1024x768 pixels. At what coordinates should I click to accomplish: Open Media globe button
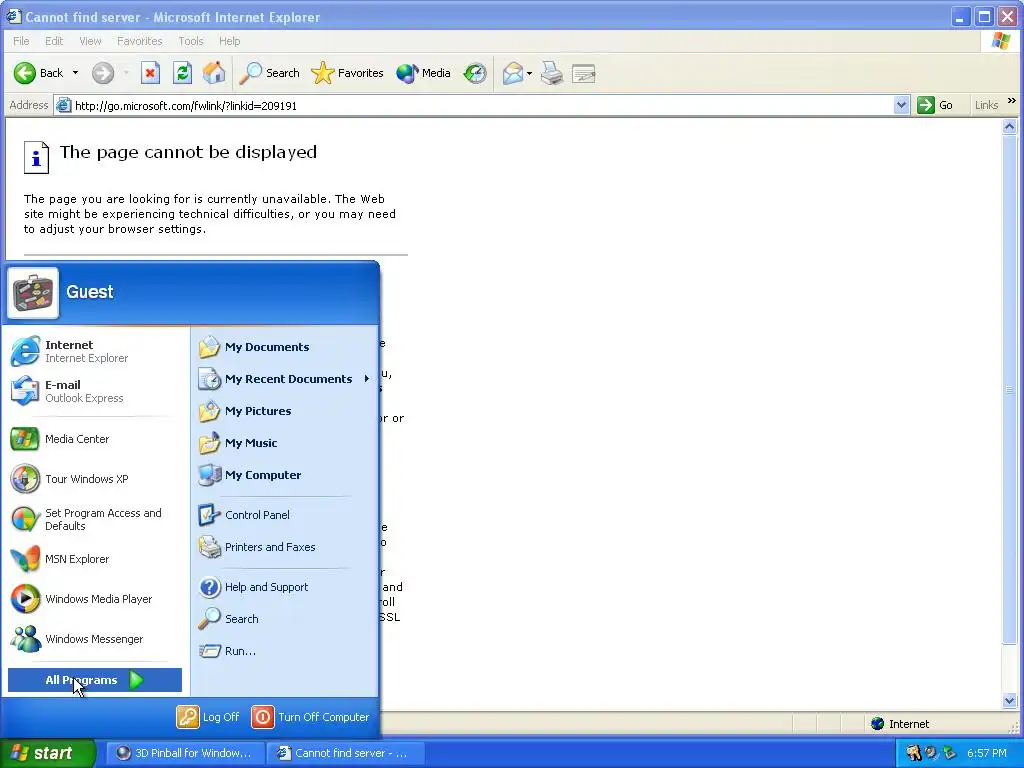point(423,73)
